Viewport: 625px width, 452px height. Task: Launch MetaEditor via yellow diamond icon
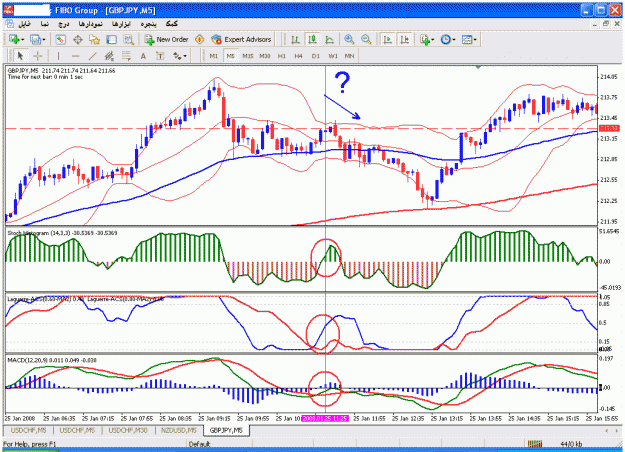pyautogui.click(x=199, y=39)
